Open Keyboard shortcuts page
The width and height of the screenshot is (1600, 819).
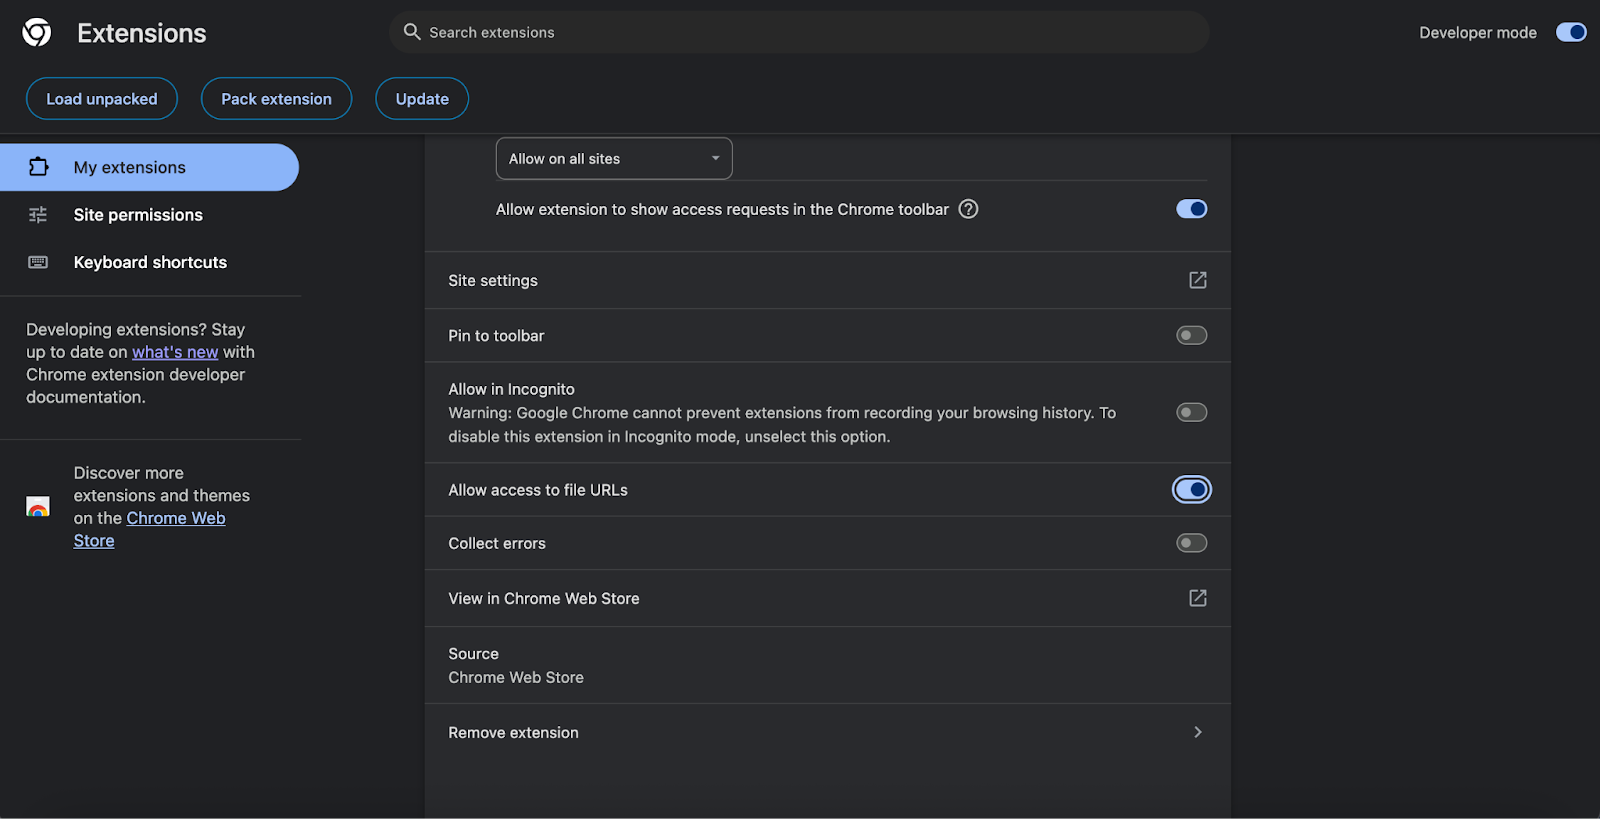click(x=149, y=262)
